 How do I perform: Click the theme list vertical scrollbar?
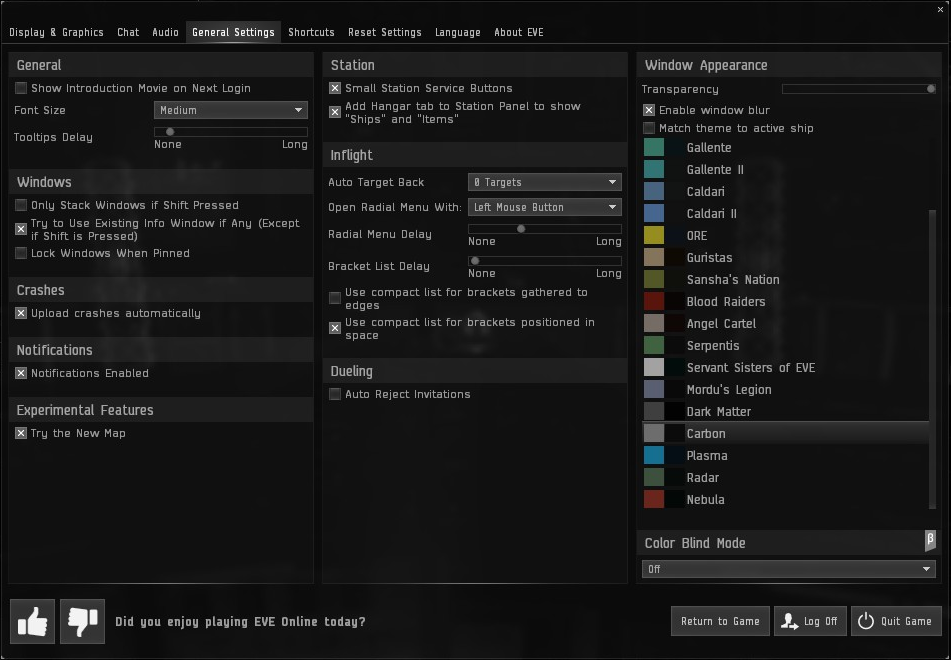tap(932, 359)
